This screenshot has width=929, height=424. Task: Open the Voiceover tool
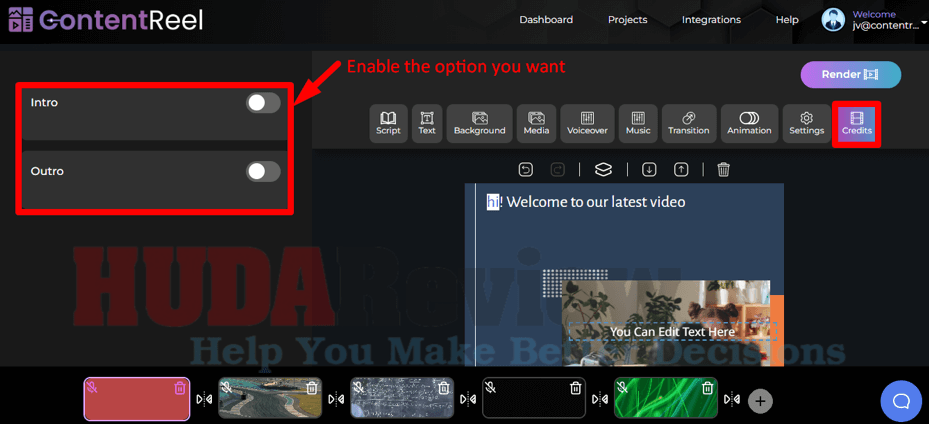coord(587,124)
